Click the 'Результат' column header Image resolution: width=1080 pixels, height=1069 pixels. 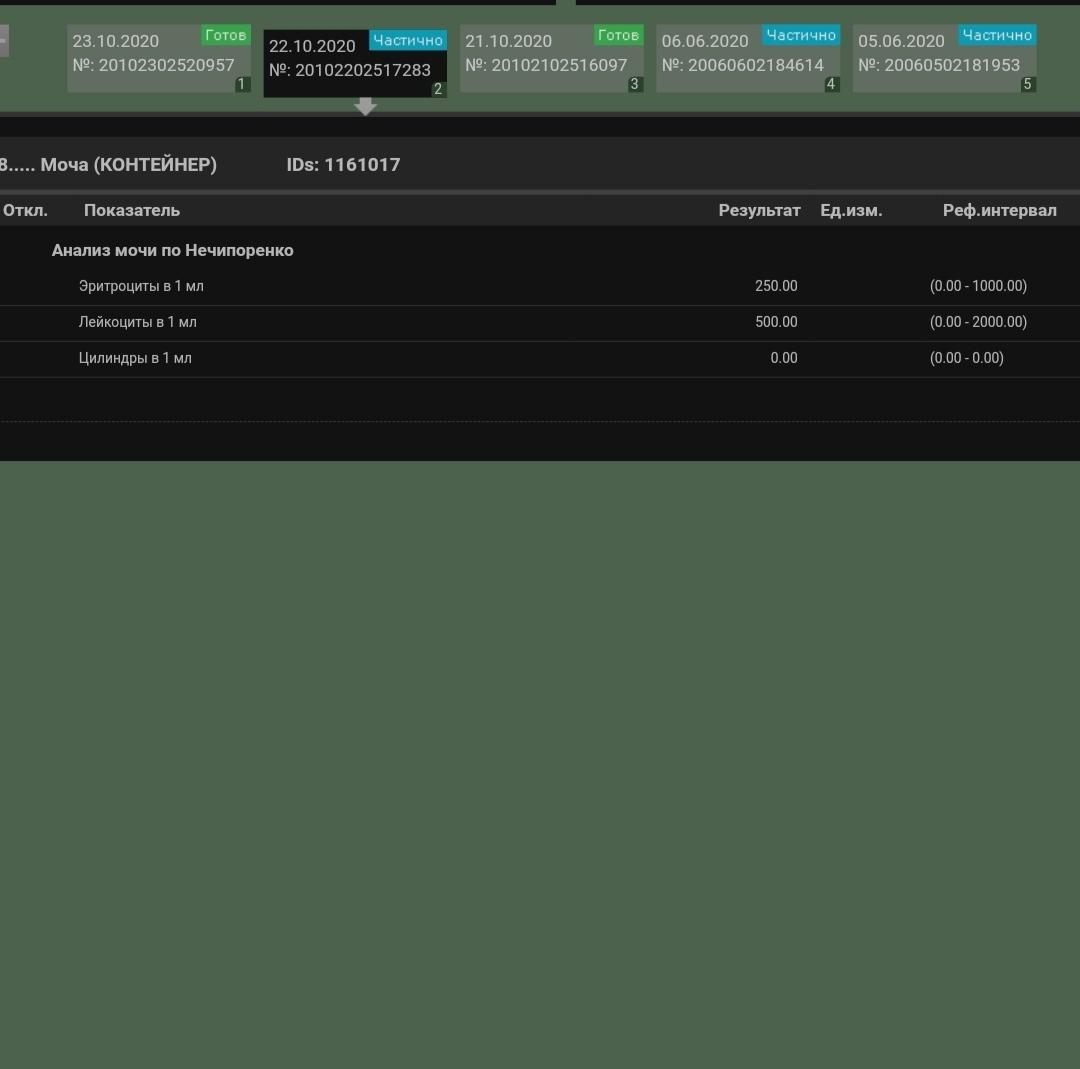click(759, 210)
